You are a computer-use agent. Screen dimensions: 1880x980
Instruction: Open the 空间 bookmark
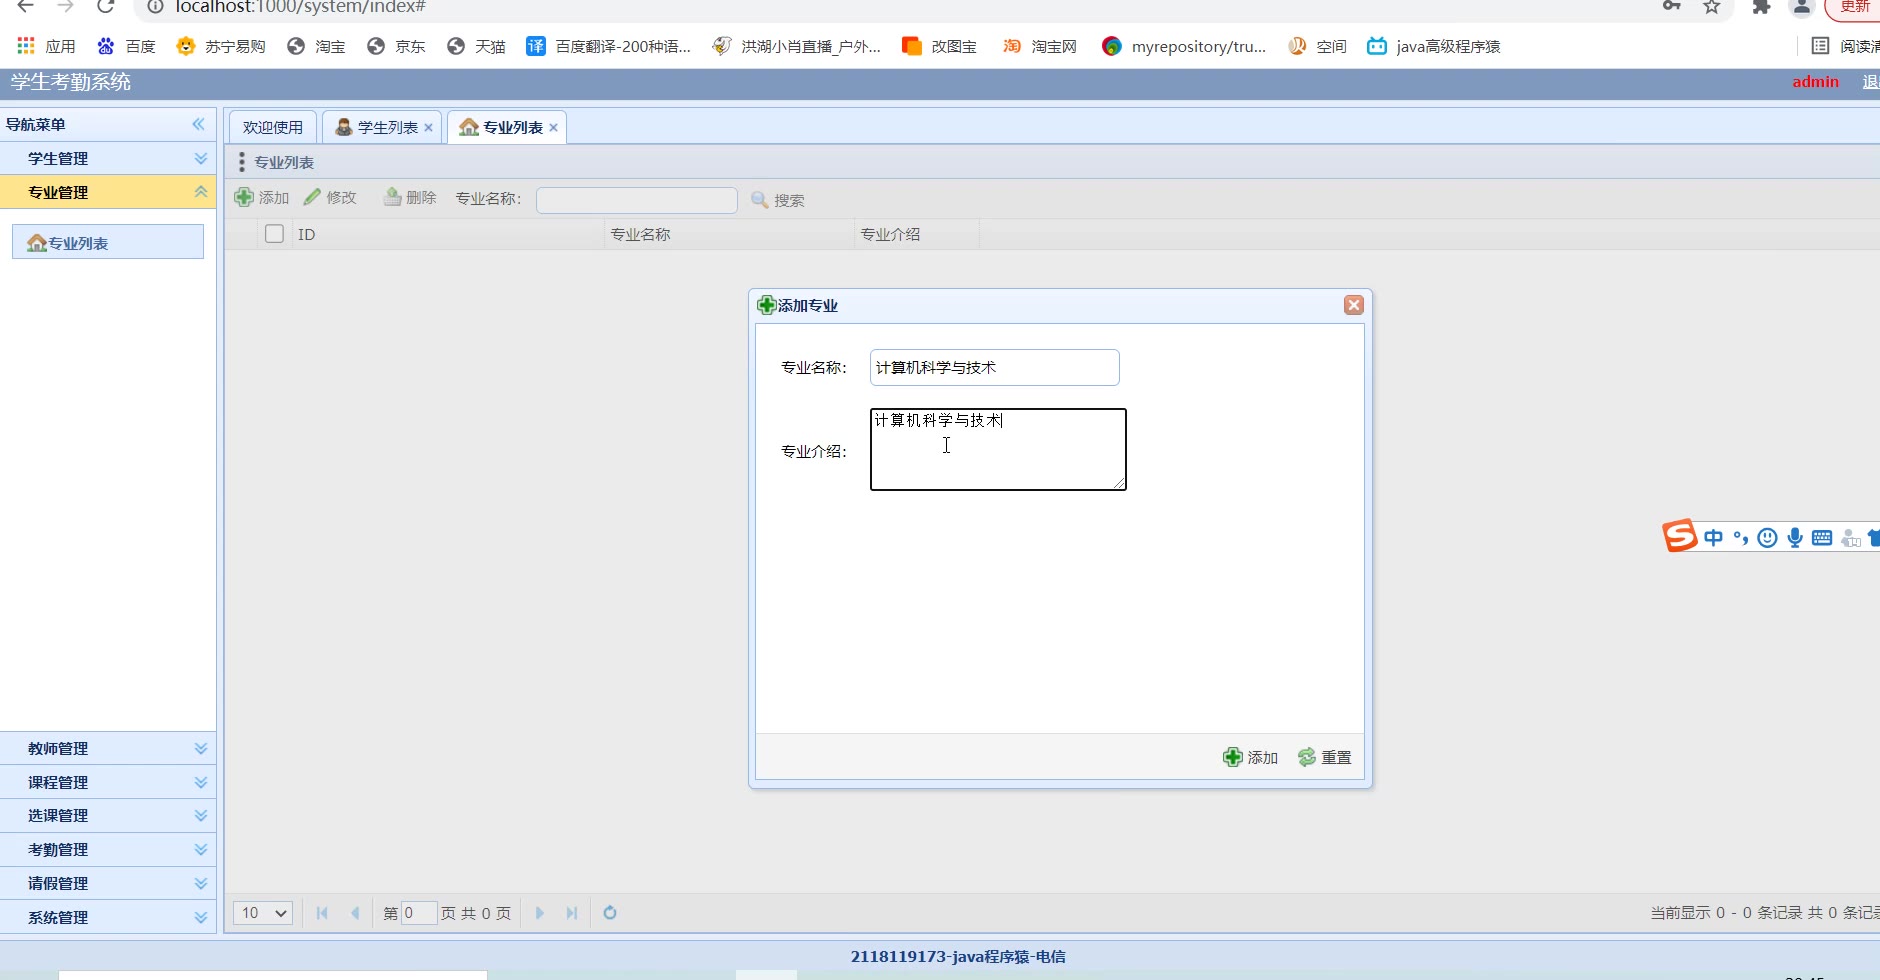tap(1317, 46)
